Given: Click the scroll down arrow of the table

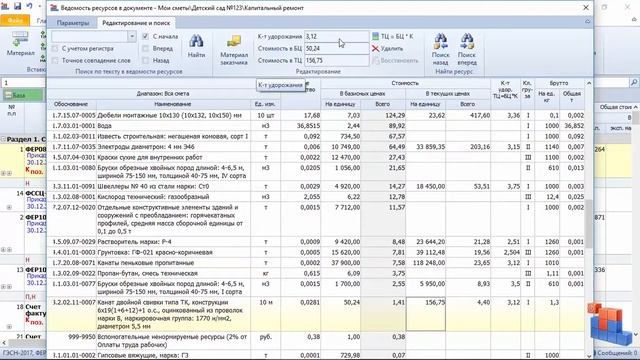Looking at the screenshot, I should point(589,356).
